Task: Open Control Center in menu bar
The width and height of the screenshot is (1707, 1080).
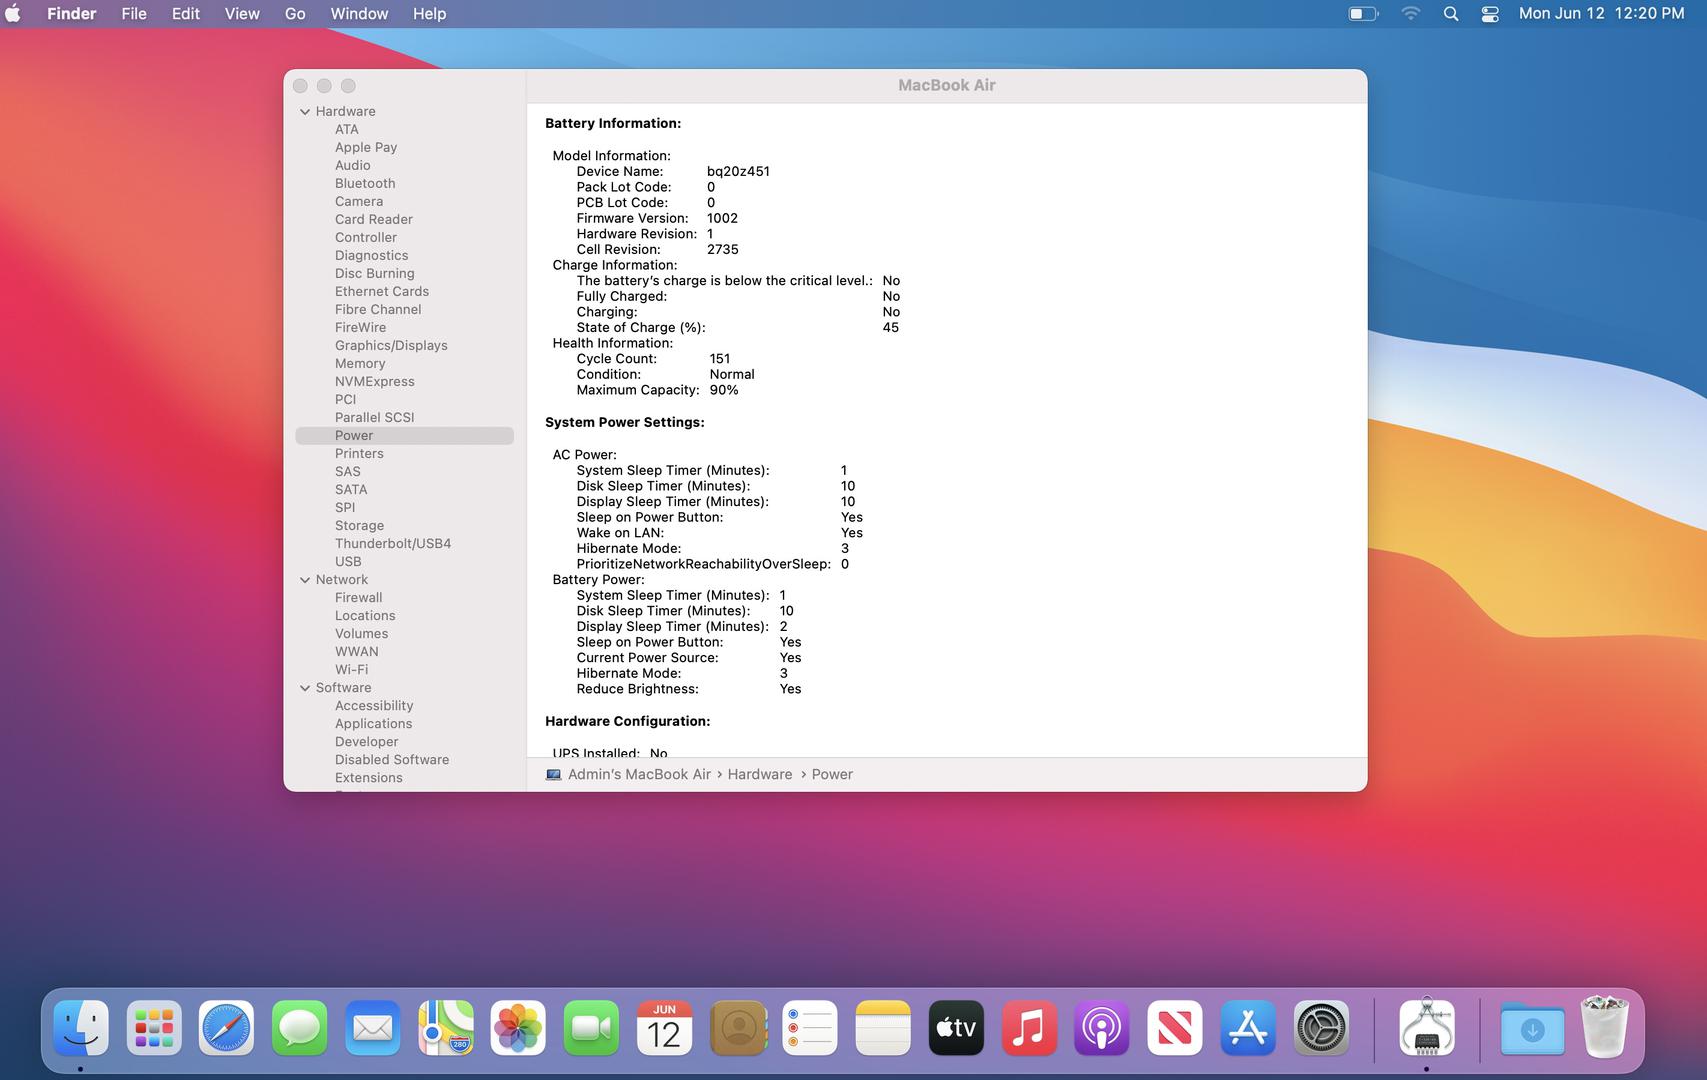Action: tap(1490, 14)
